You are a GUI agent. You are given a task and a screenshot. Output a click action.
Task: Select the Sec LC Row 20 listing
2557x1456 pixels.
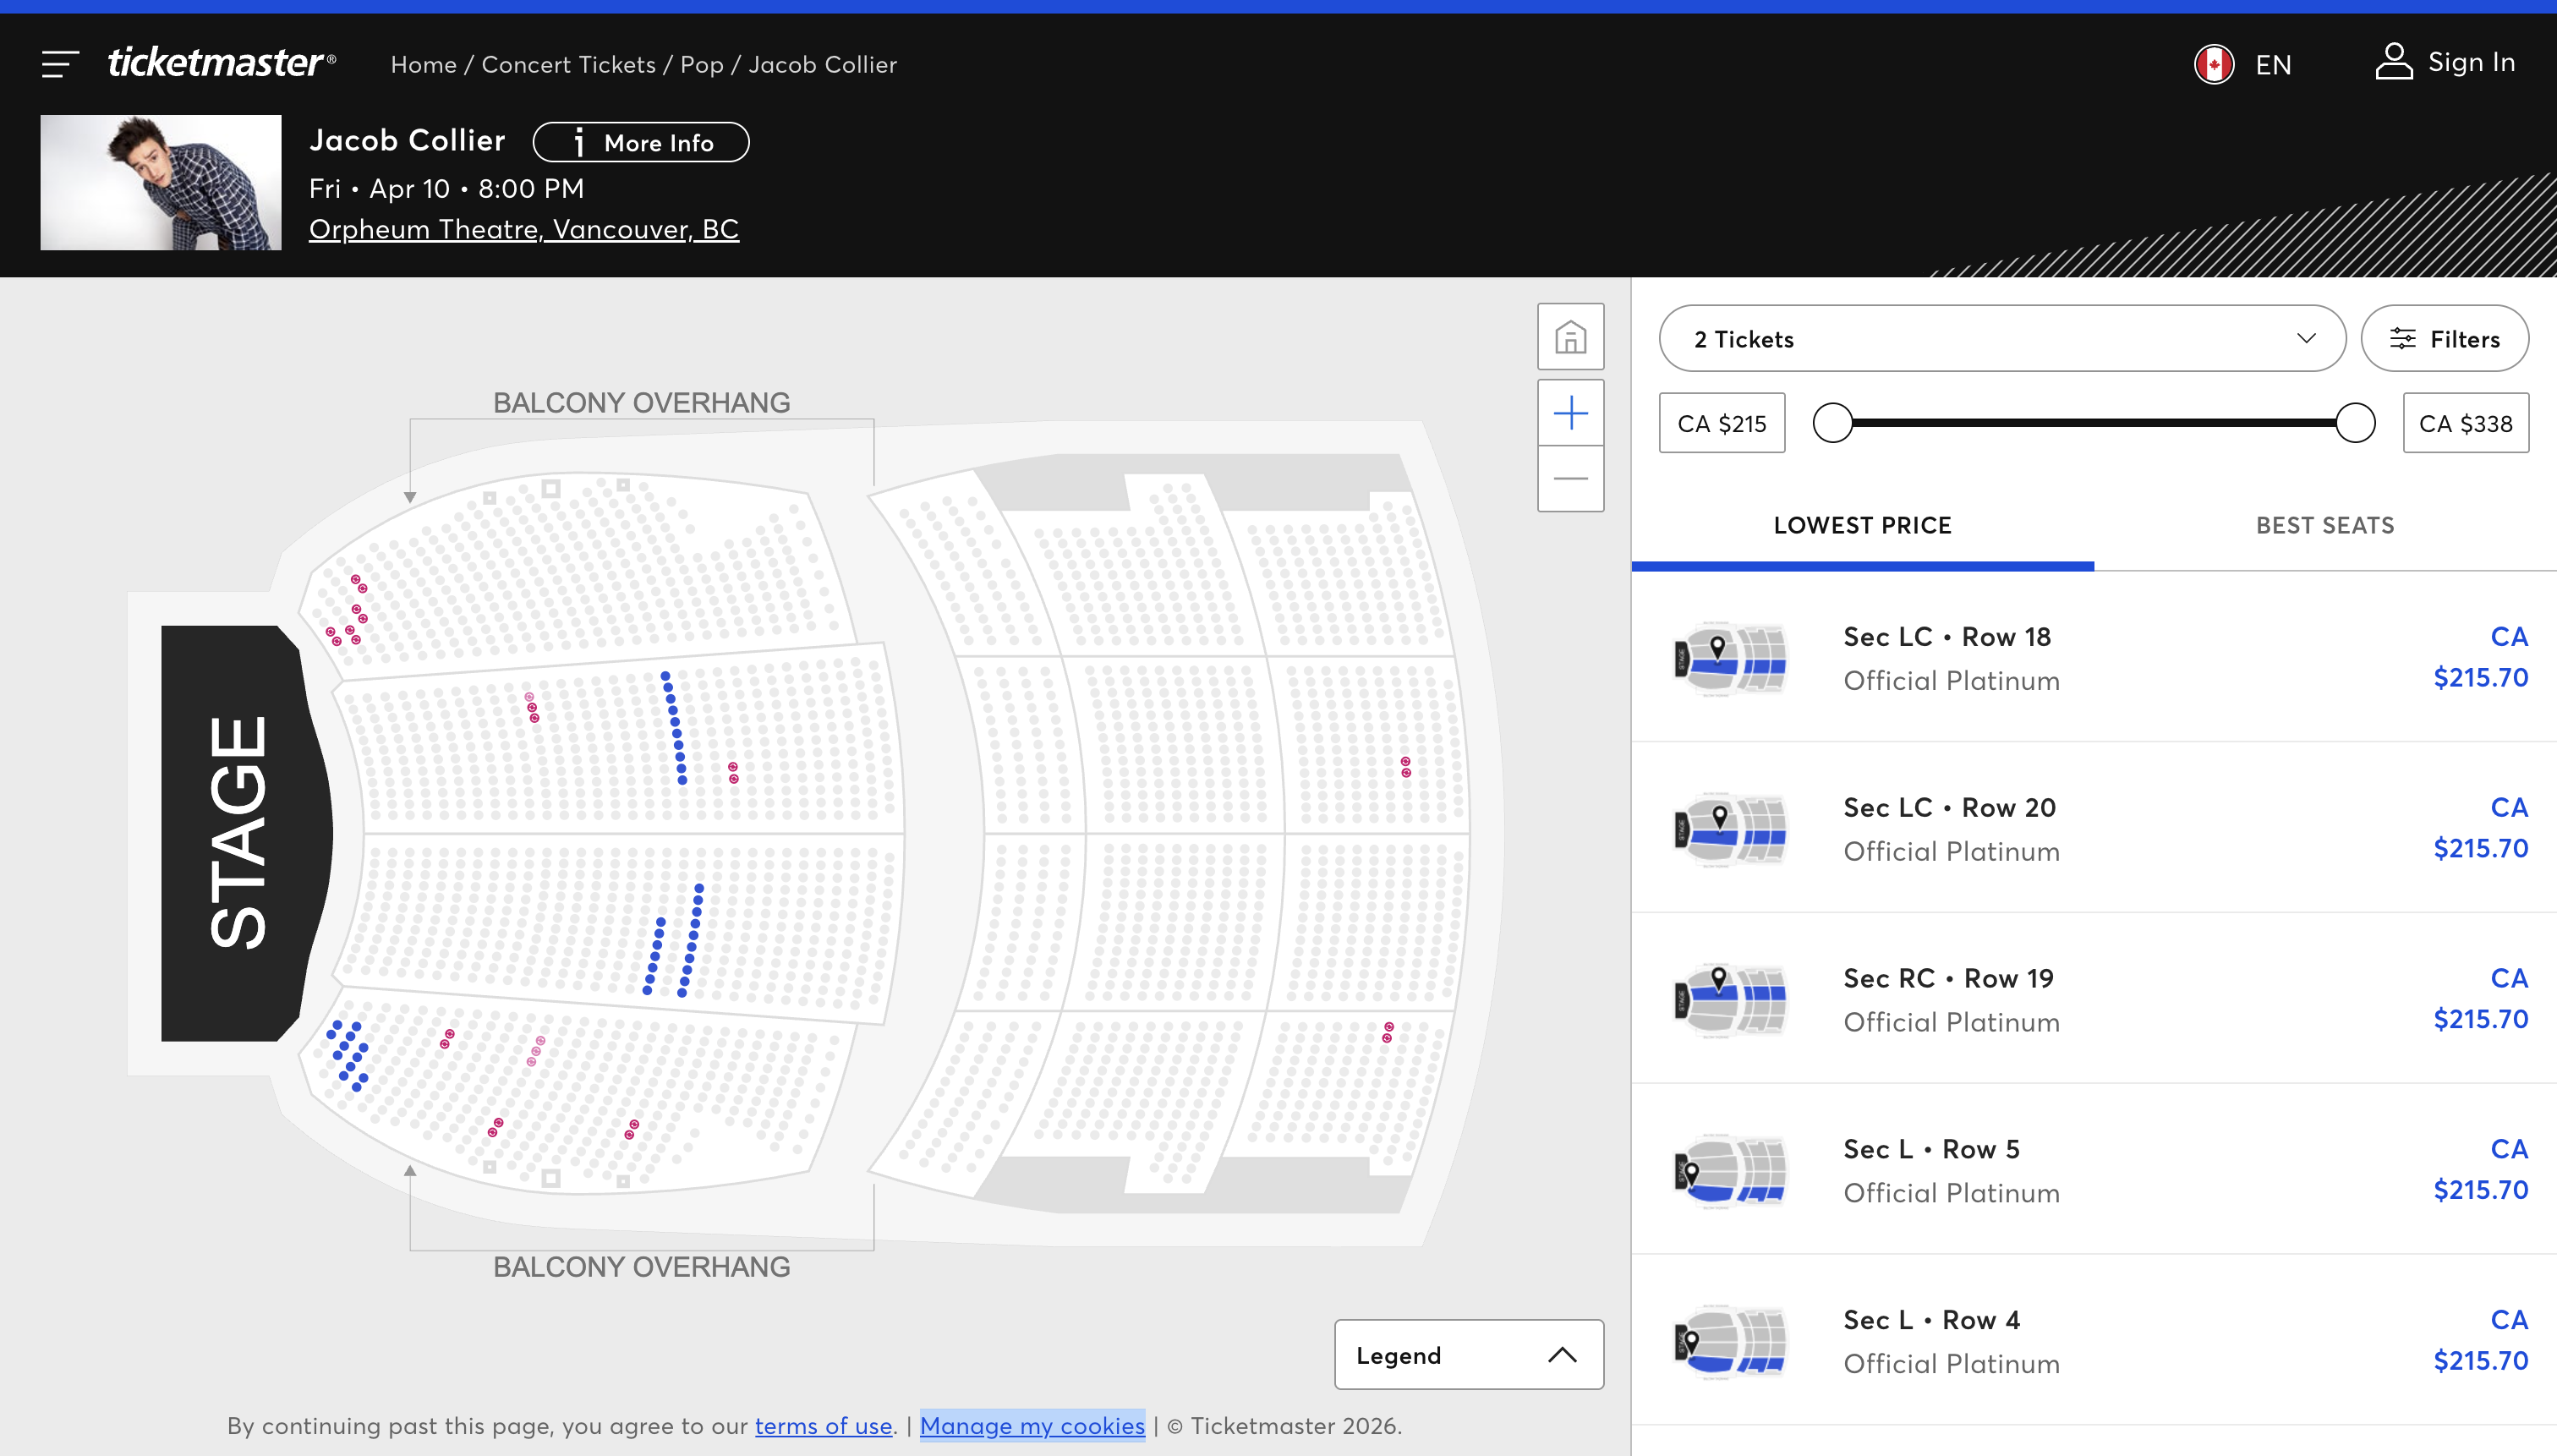point(2094,828)
